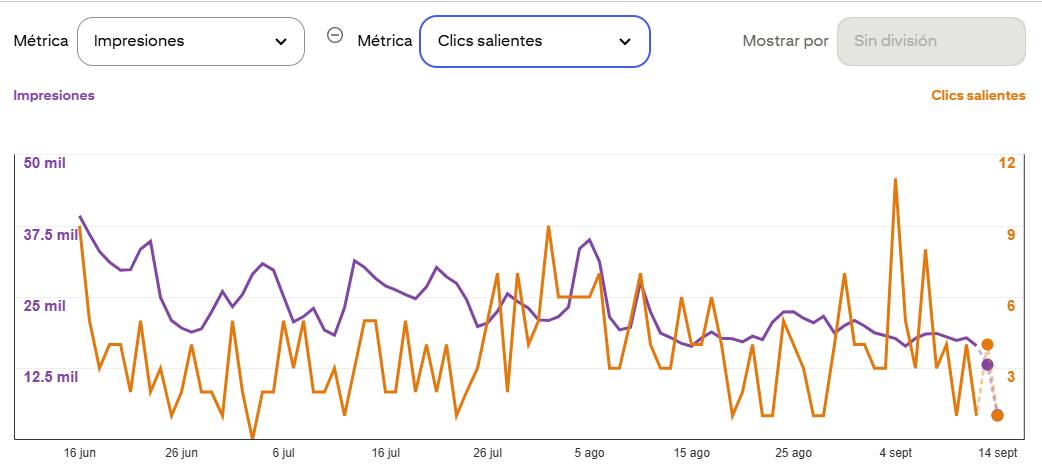
Task: Click the purple Impresiones legend label
Action: coord(54,95)
